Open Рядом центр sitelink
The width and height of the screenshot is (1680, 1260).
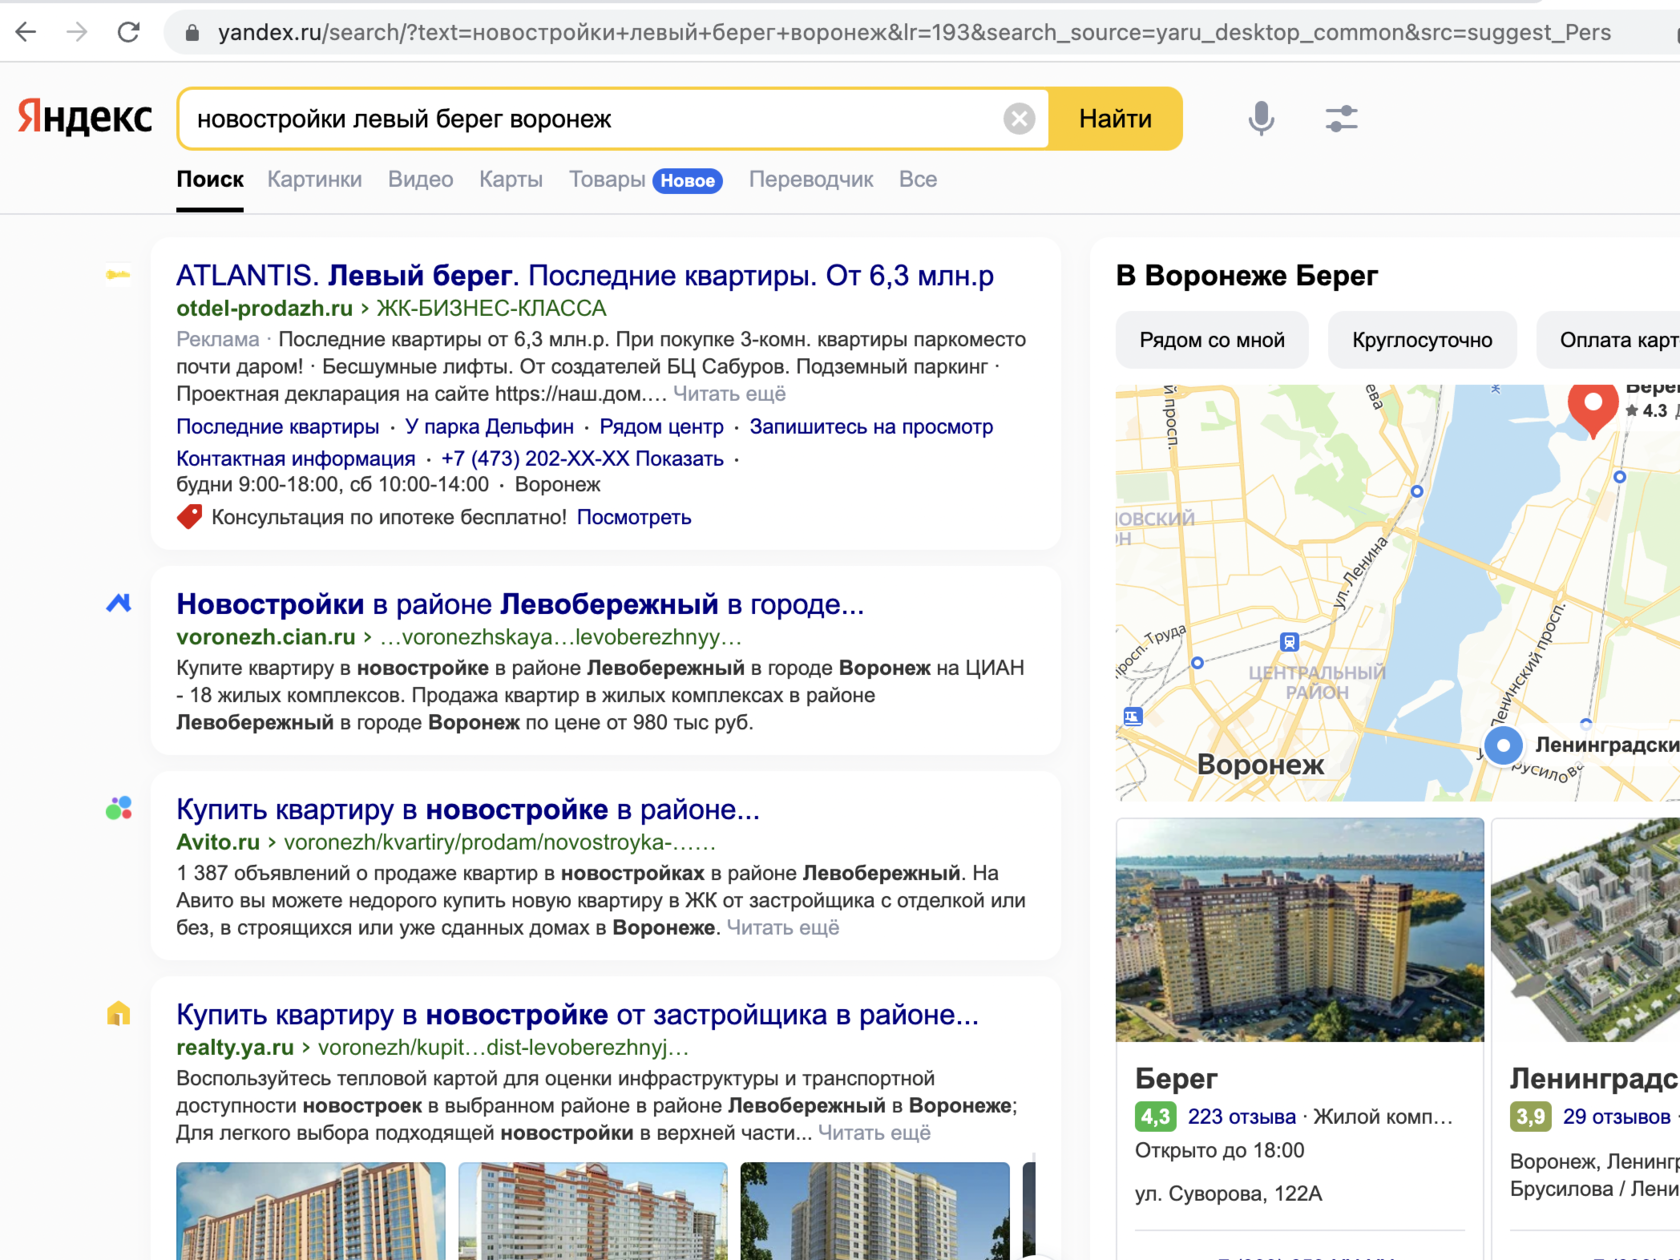click(661, 427)
